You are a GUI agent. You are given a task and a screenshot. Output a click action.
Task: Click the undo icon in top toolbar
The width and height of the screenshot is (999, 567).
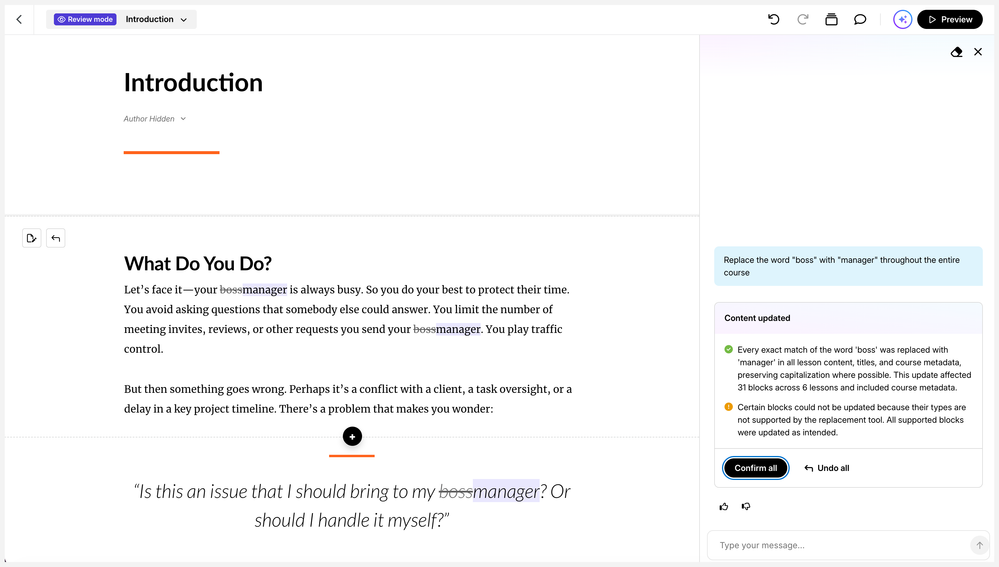tap(773, 19)
